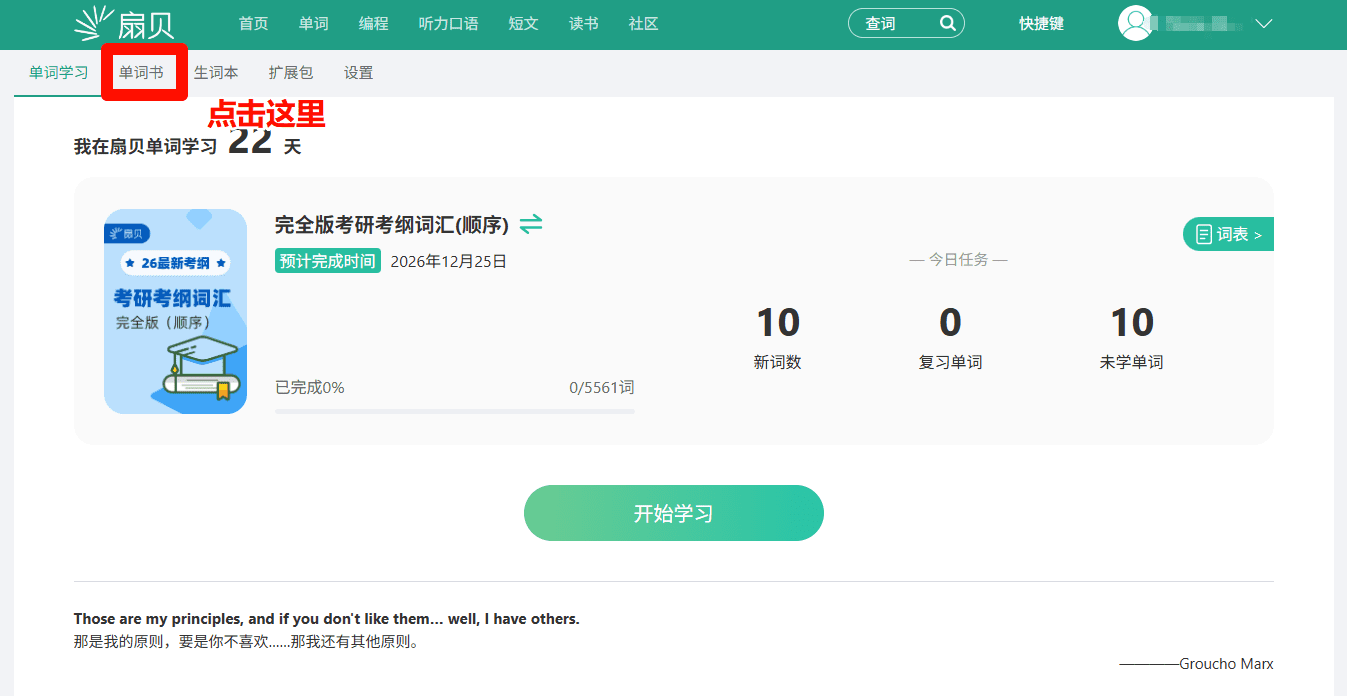Viewport: 1347px width, 696px height.
Task: Click the search magnifier icon
Action: (x=947, y=23)
